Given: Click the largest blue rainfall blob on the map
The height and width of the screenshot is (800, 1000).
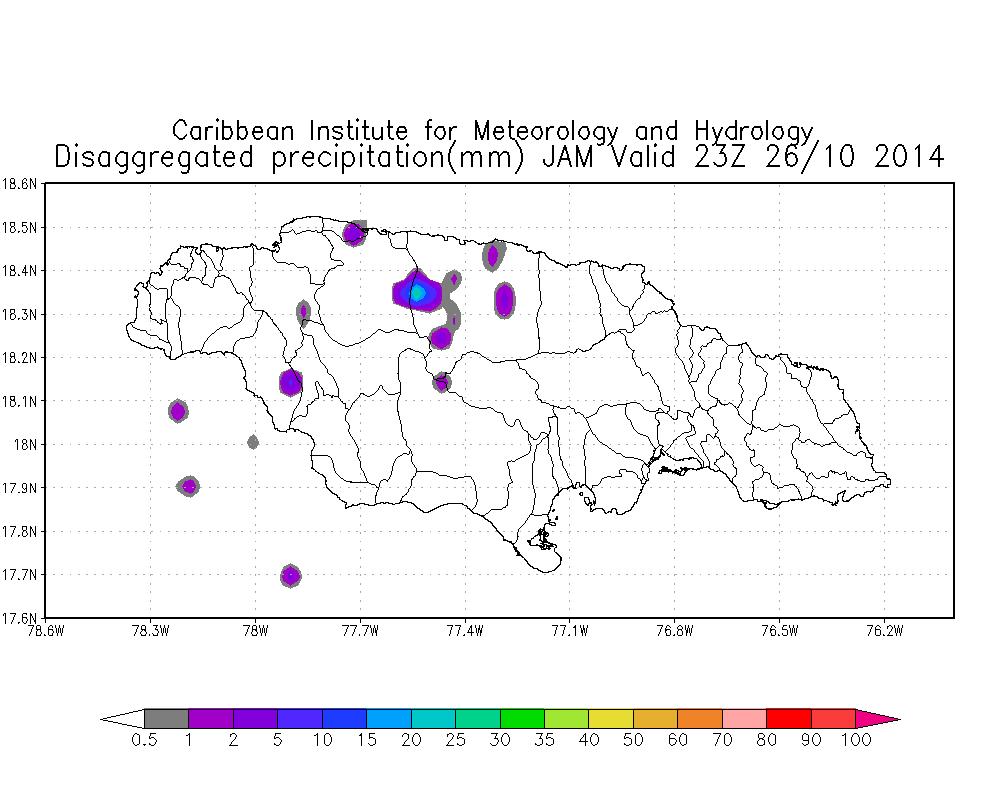Looking at the screenshot, I should point(417,292).
